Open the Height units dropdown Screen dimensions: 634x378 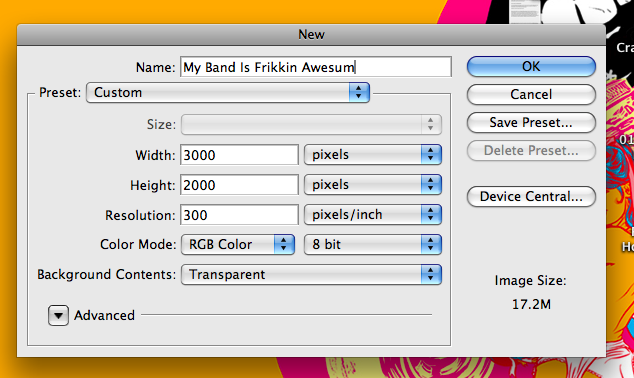point(372,185)
